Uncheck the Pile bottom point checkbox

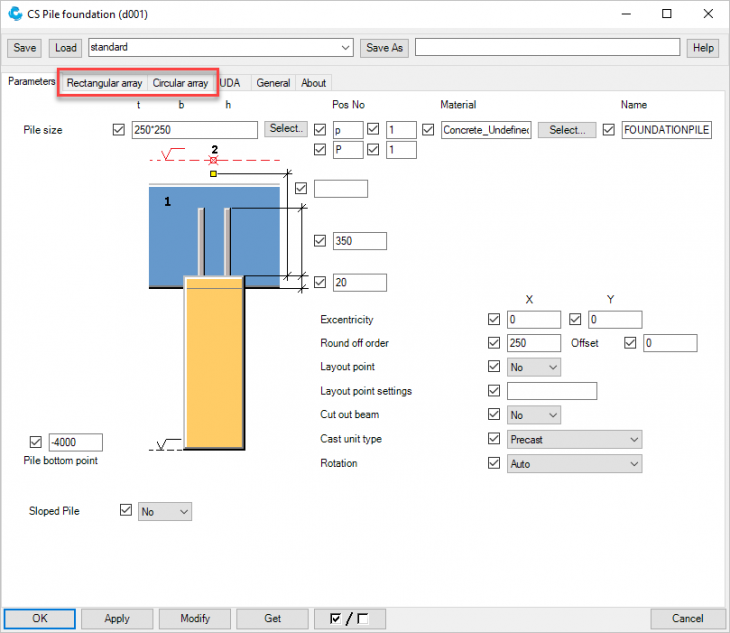point(37,442)
